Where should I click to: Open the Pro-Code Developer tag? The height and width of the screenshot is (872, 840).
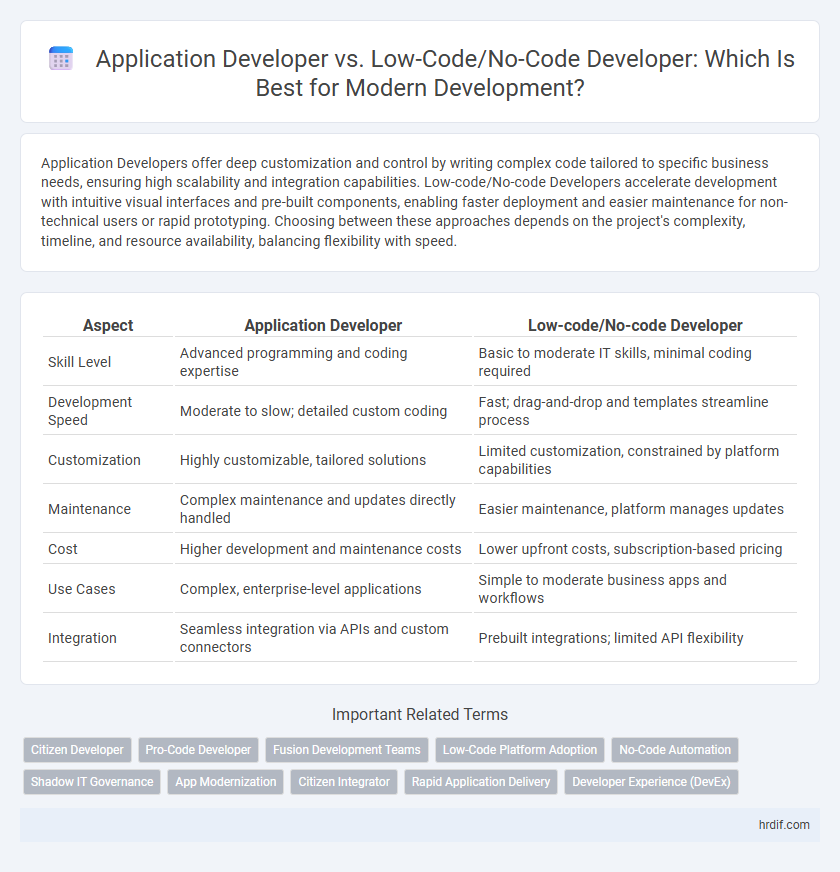(198, 750)
